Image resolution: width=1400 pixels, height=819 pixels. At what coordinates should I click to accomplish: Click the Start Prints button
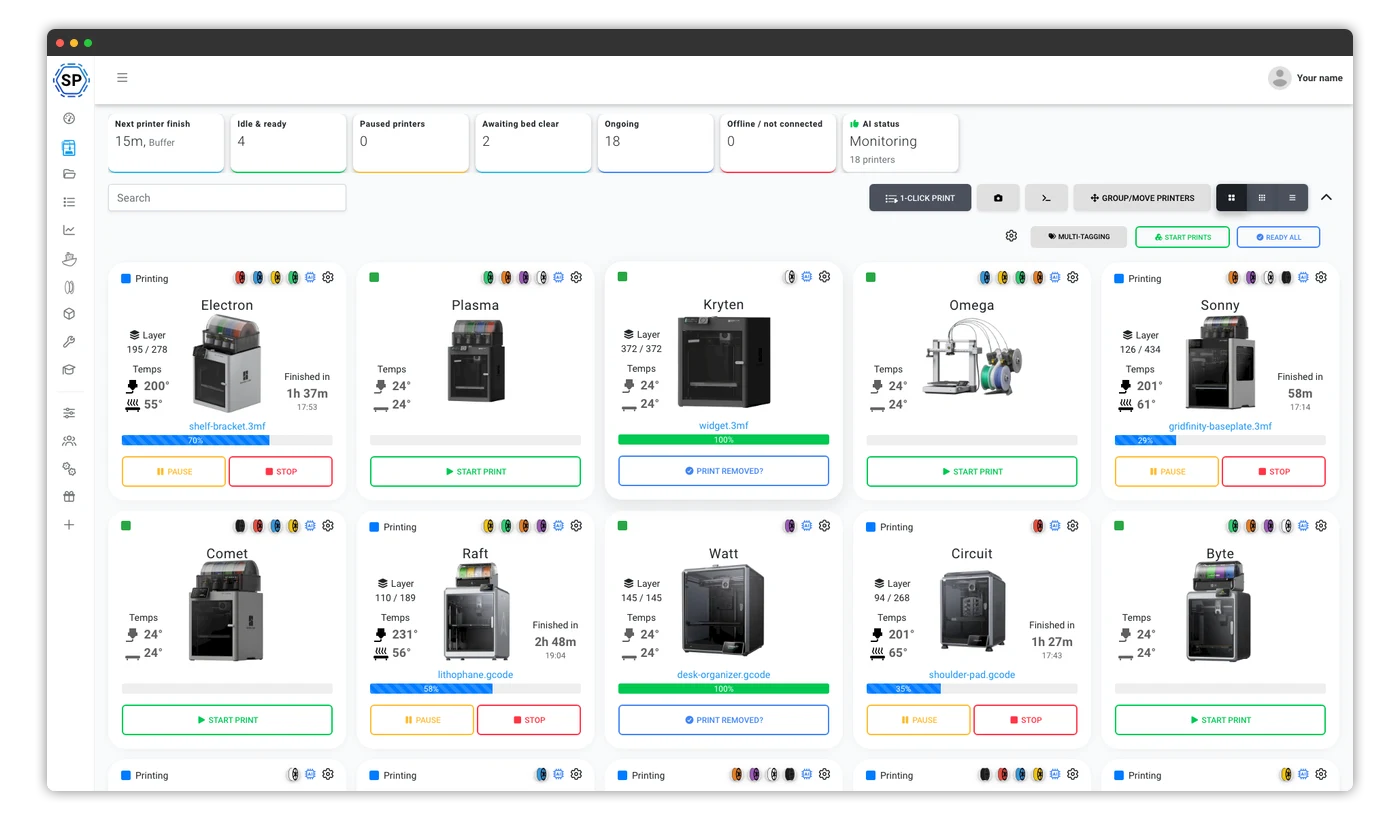[x=1182, y=237]
